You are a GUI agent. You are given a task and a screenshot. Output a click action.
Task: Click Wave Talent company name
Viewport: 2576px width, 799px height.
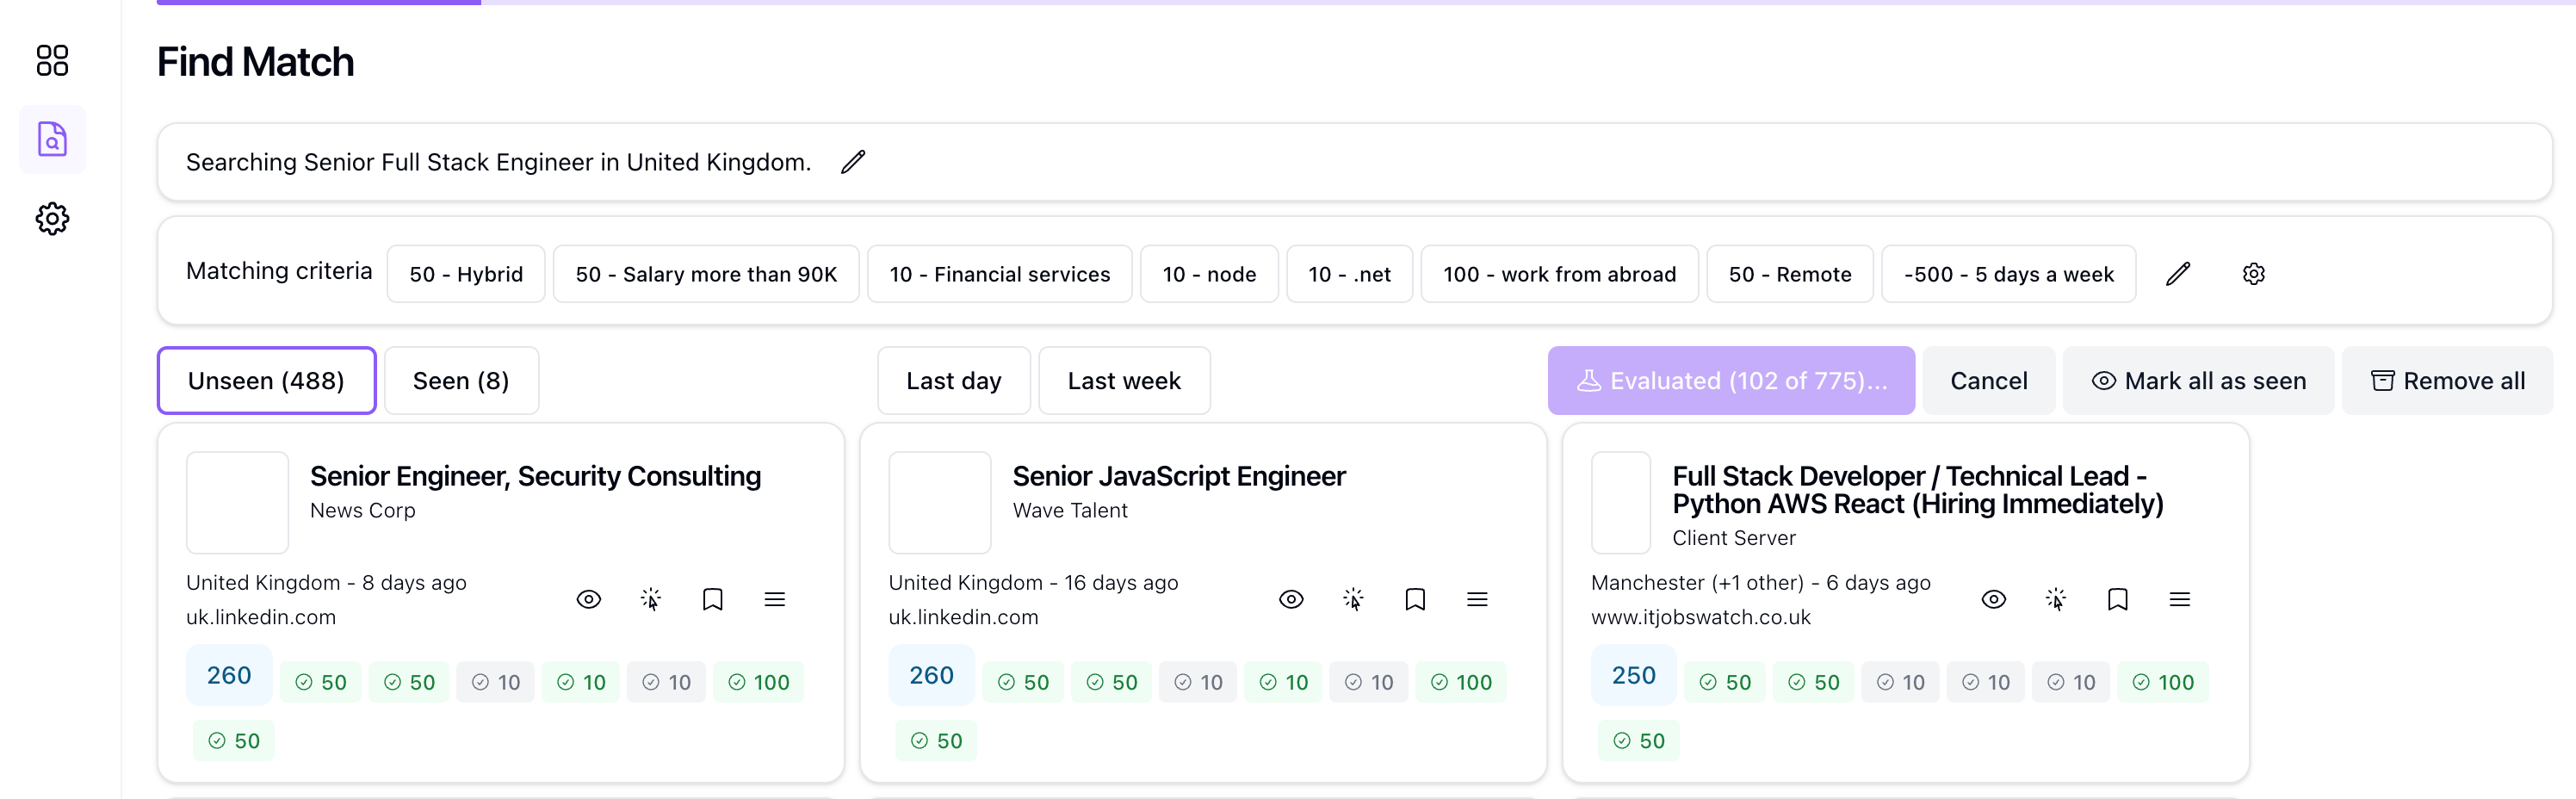pyautogui.click(x=1070, y=510)
